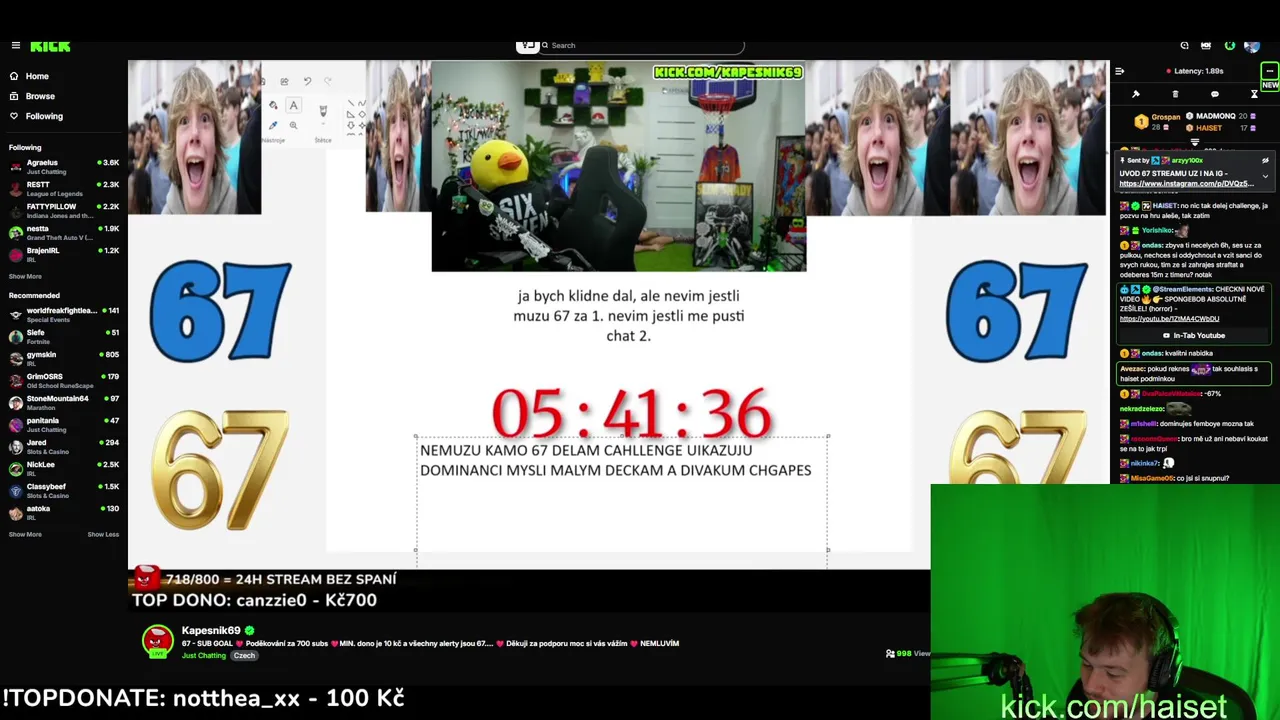Image resolution: width=1280 pixels, height=720 pixels.
Task: Open the NickLee channel
Action: point(64,468)
